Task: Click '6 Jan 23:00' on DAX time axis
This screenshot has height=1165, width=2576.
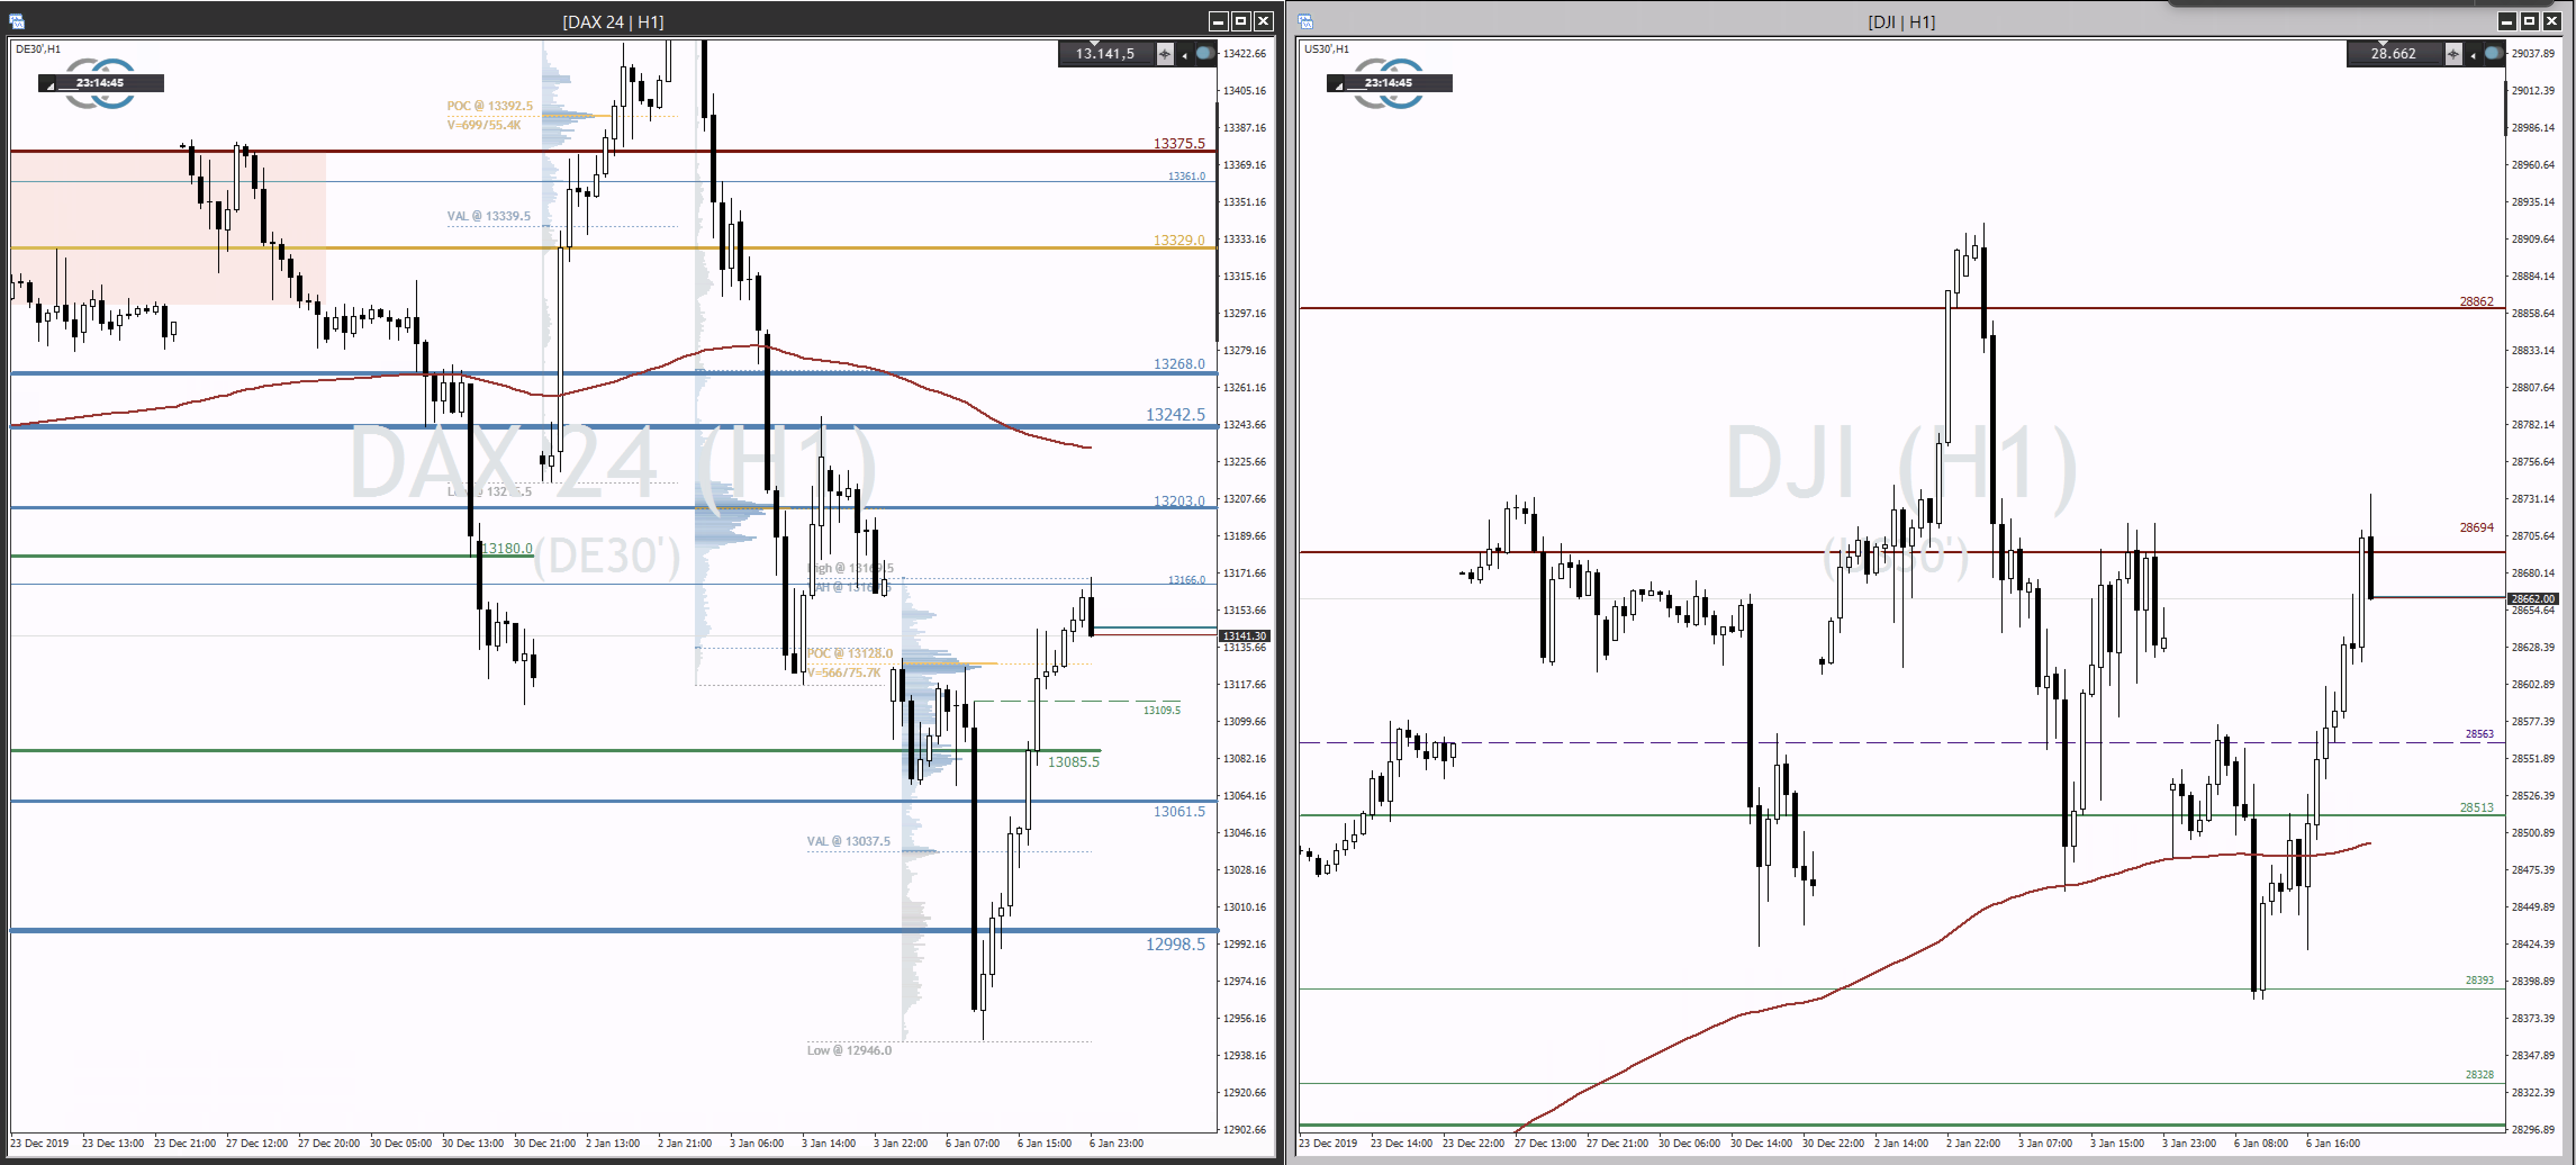Action: [x=1116, y=1143]
